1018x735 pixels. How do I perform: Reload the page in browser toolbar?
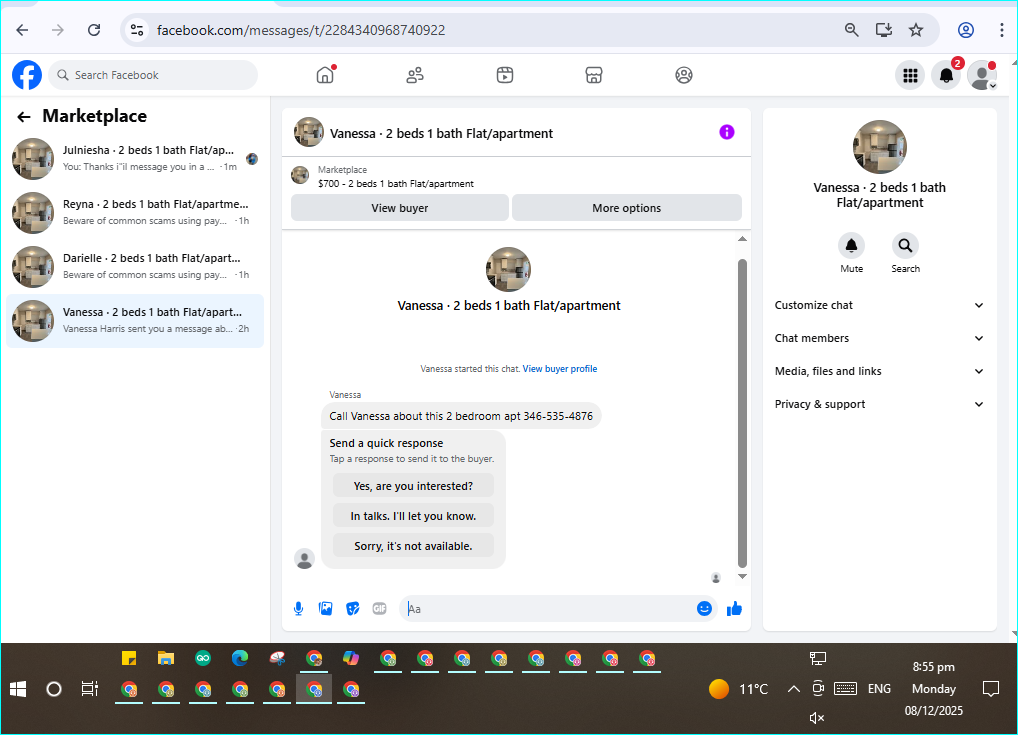coord(94,30)
